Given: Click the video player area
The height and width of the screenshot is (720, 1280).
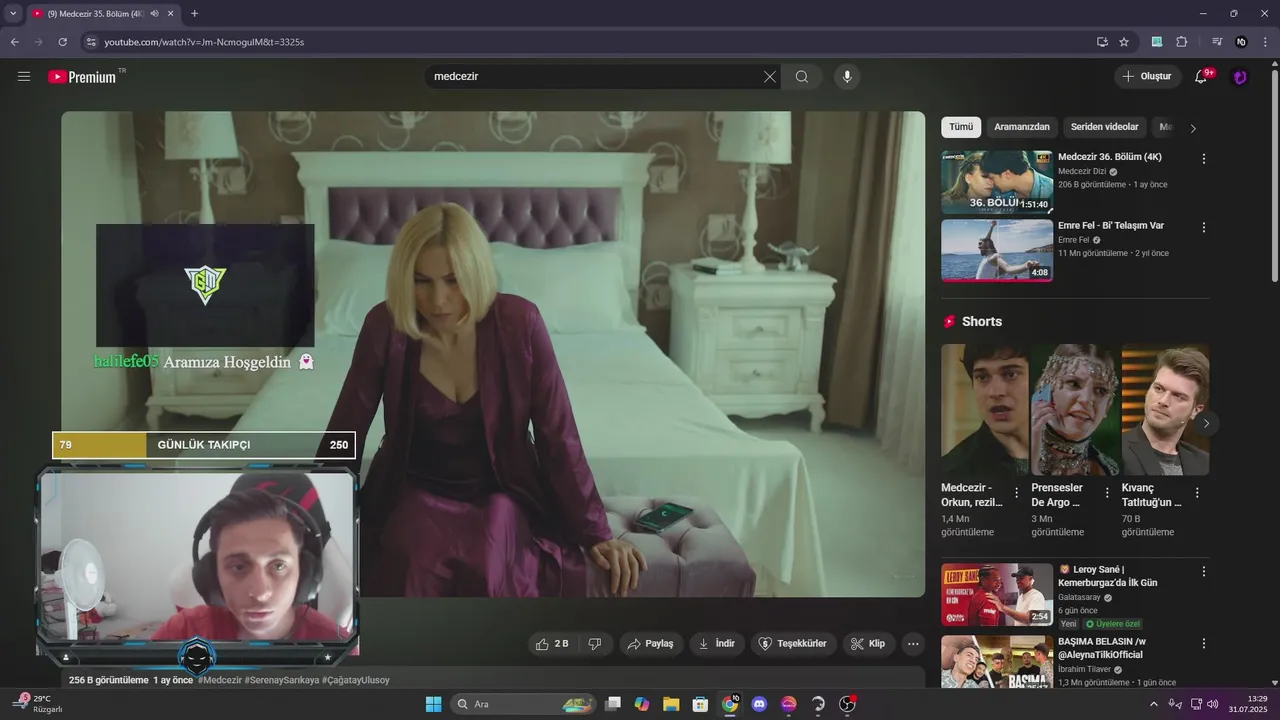Looking at the screenshot, I should (x=493, y=354).
